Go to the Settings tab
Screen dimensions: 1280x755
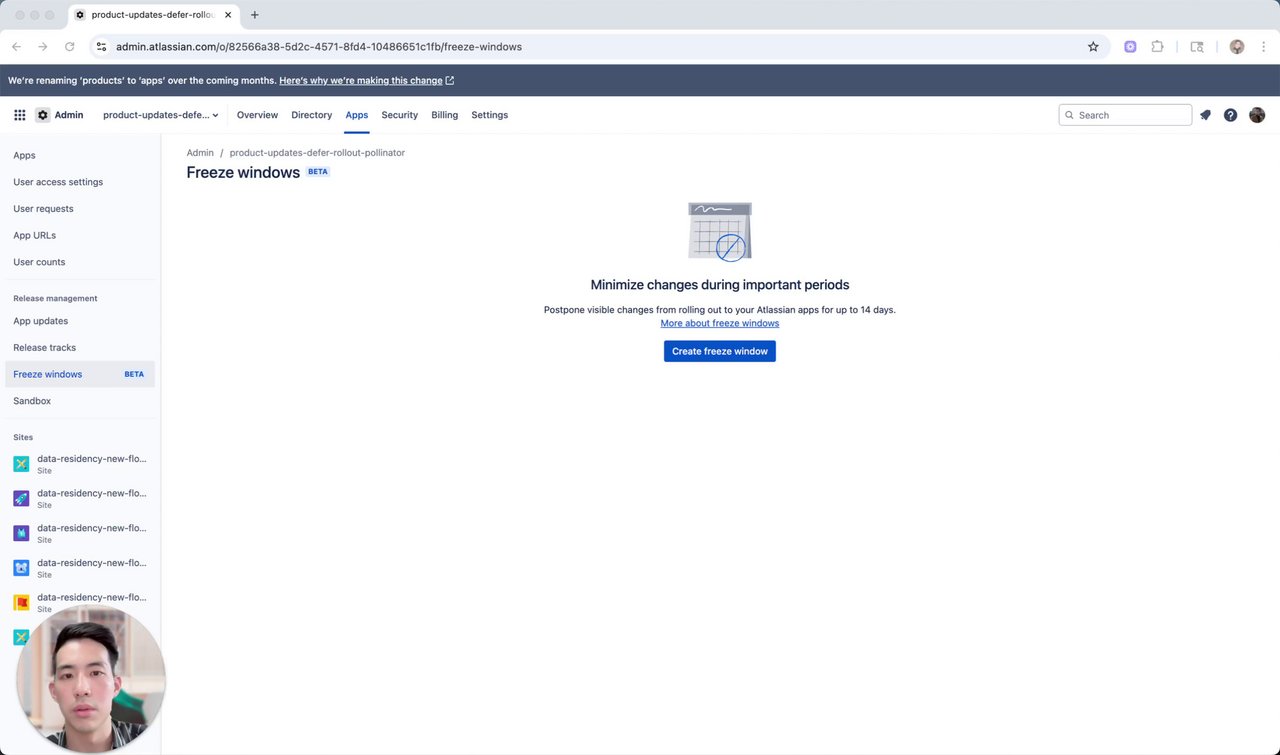coord(489,115)
